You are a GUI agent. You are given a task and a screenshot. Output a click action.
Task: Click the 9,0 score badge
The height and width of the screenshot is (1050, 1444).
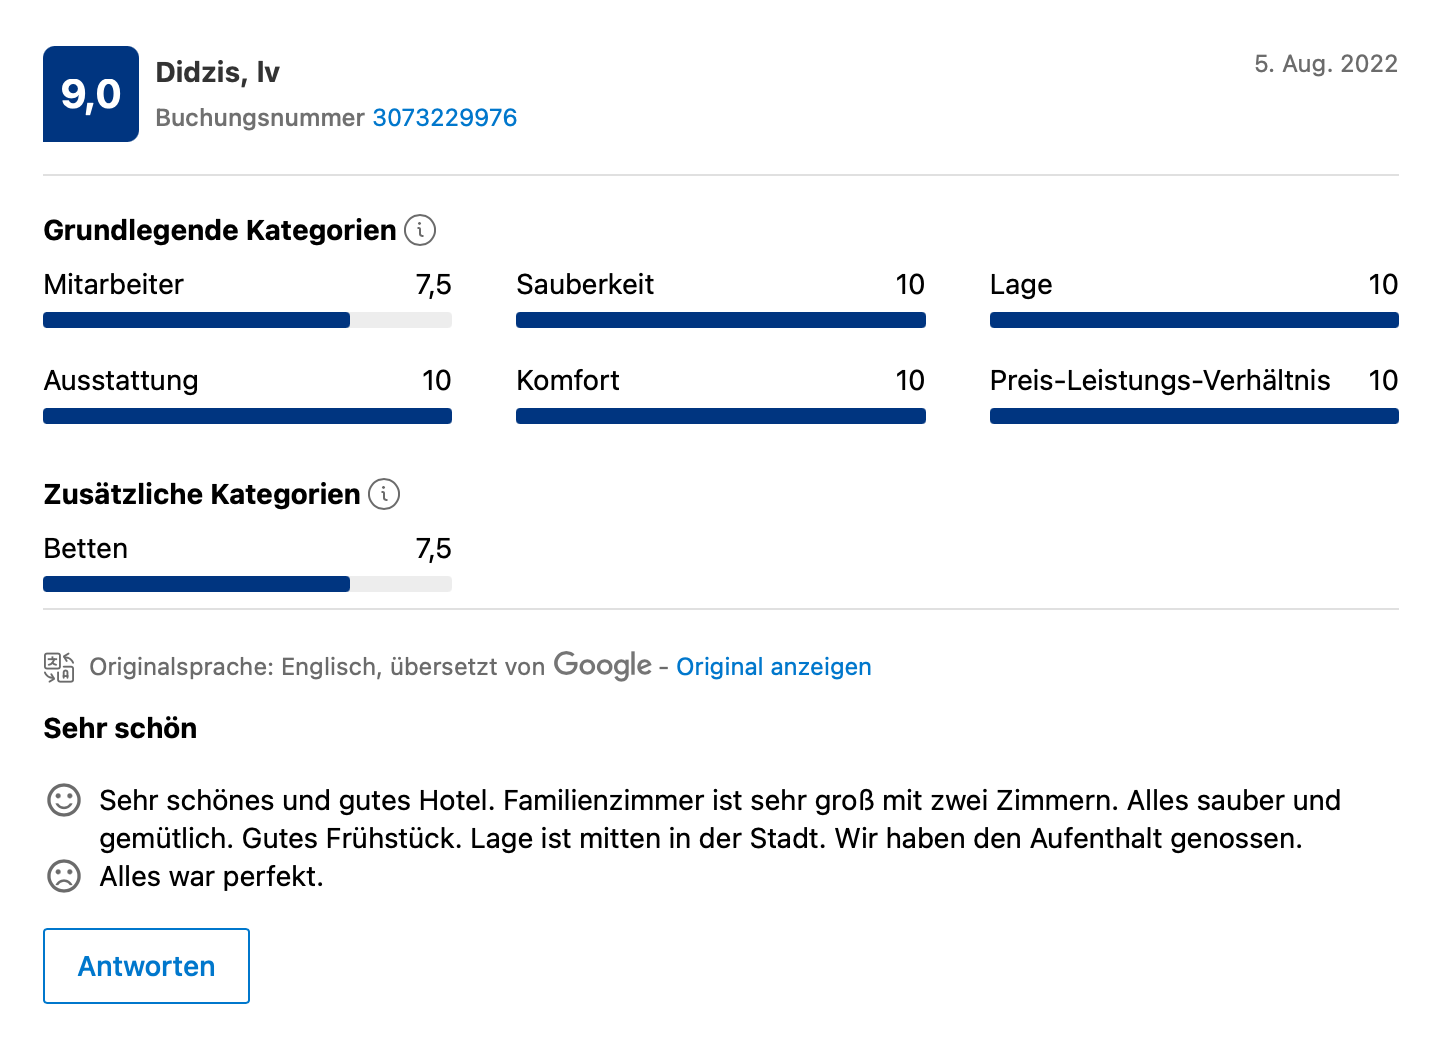coord(91,94)
